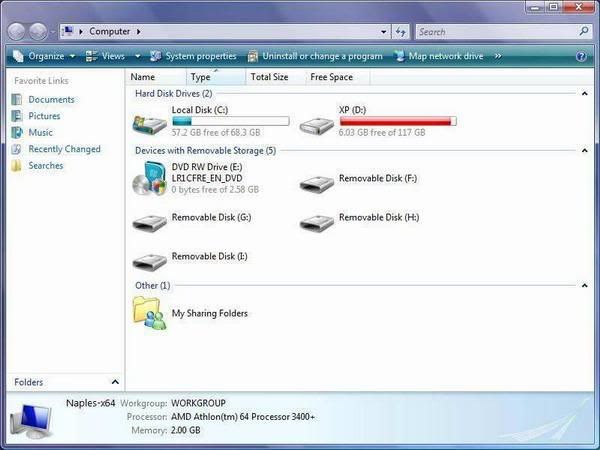Click Computer in the address breadcrumb

click(x=109, y=31)
